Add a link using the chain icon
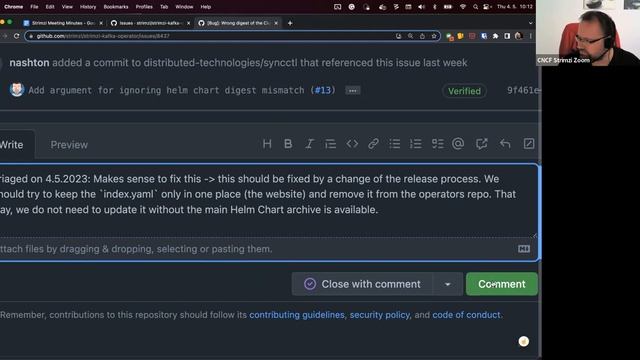Viewport: 640px width, 360px height. (373, 144)
